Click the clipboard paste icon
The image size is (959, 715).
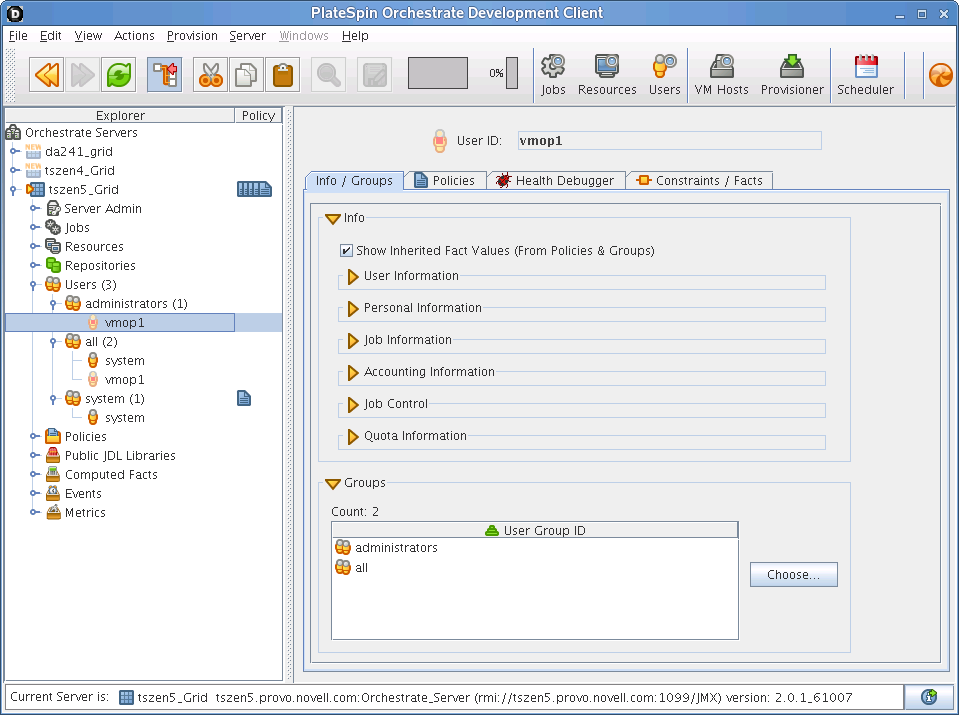[x=283, y=75]
